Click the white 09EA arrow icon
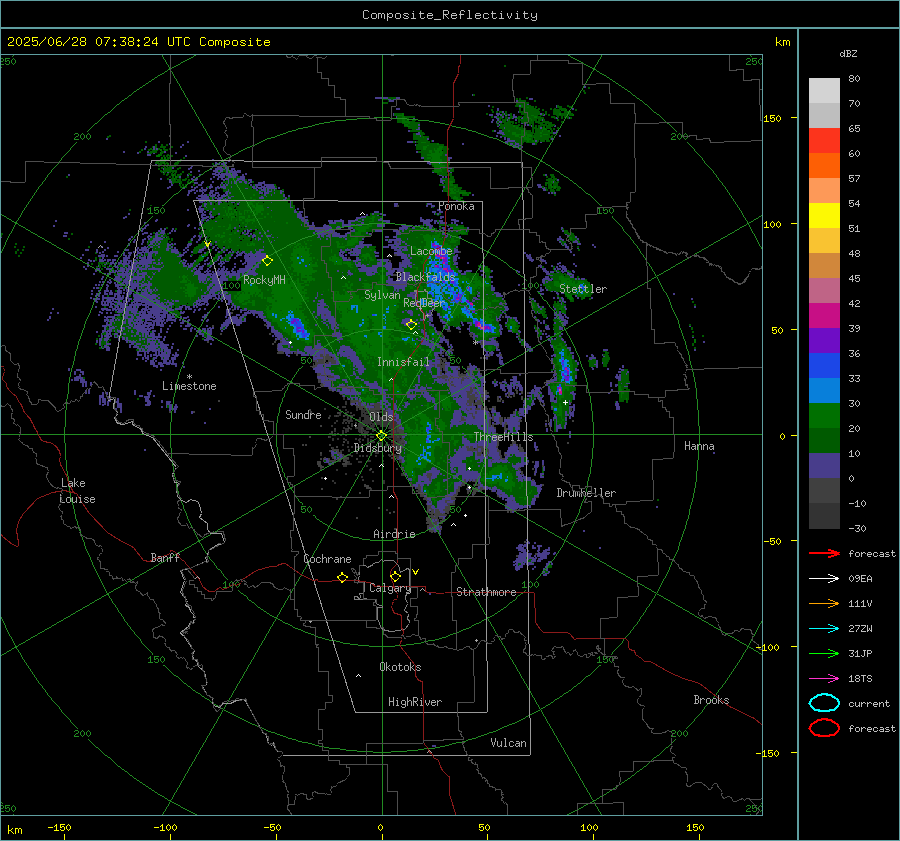900x841 pixels. (x=824, y=578)
